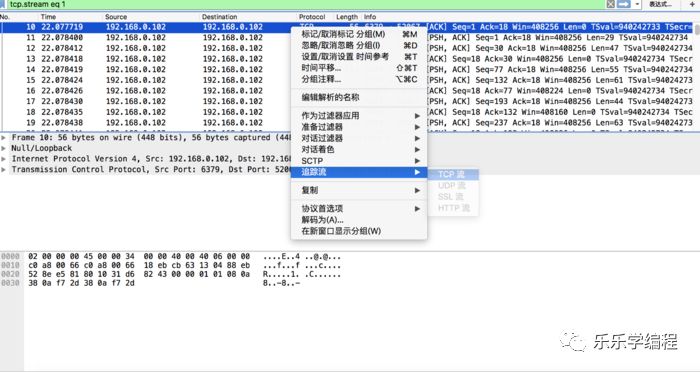Open 分组注释… menu entry

[359, 79]
